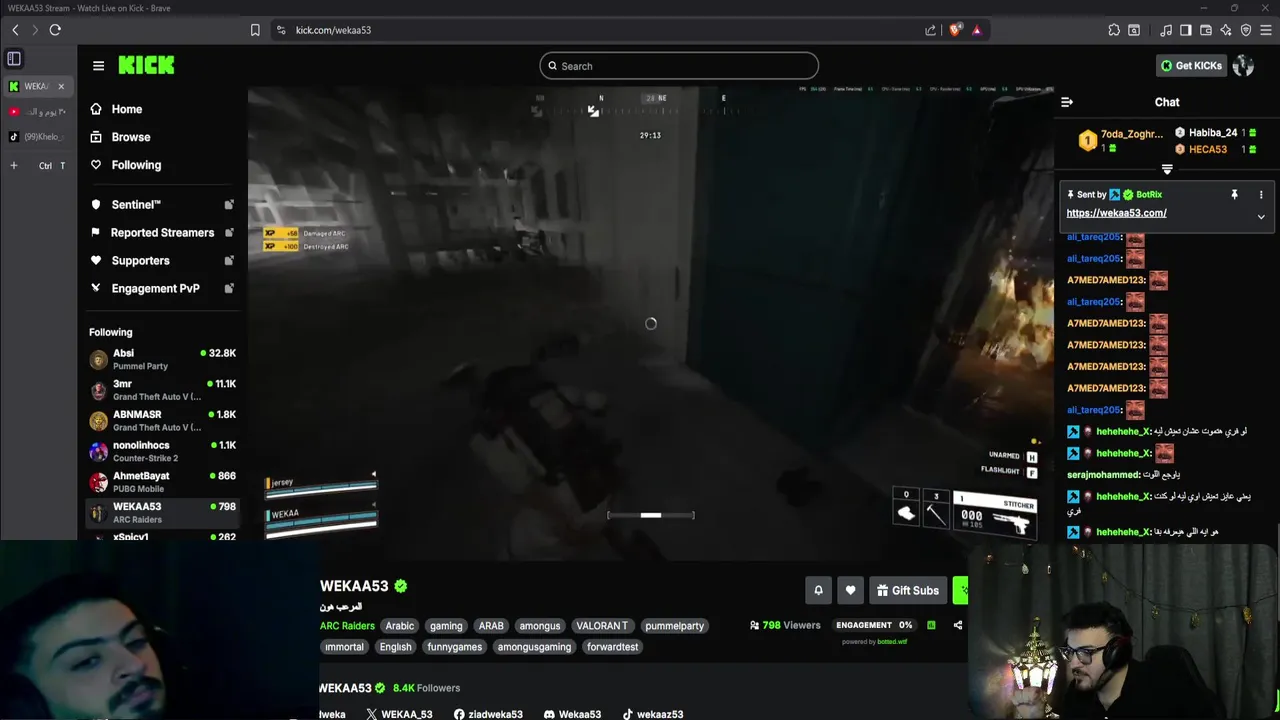The image size is (1280, 720).
Task: Switch to the TikTok Khelo tab
Action: (38, 136)
